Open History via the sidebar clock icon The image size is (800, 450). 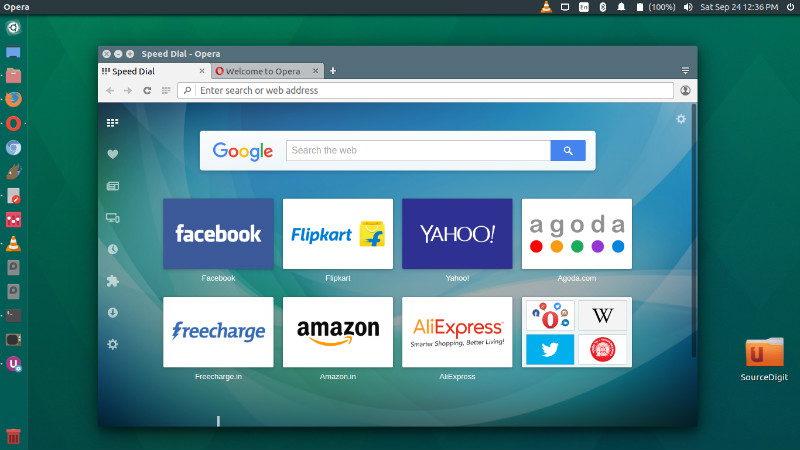[x=113, y=249]
